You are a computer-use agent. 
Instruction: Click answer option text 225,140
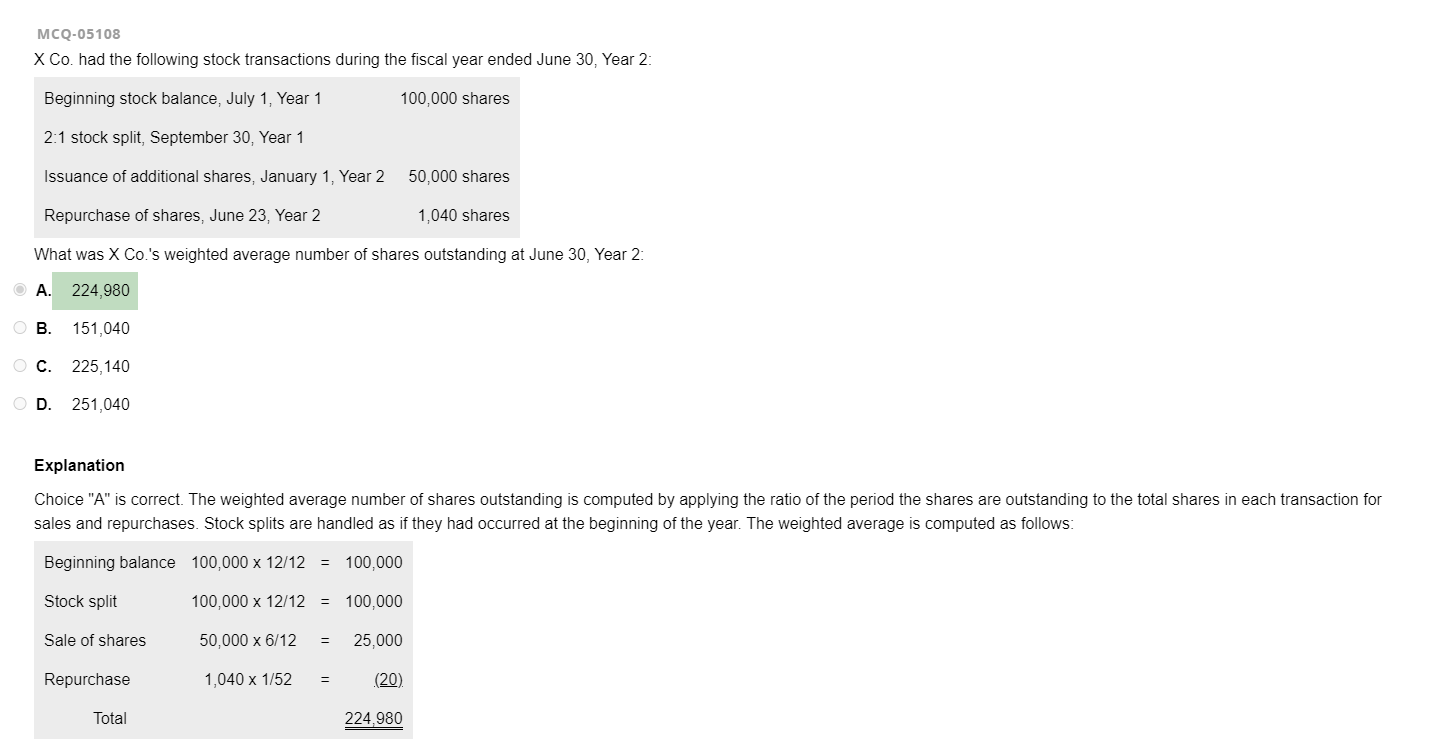(x=100, y=366)
